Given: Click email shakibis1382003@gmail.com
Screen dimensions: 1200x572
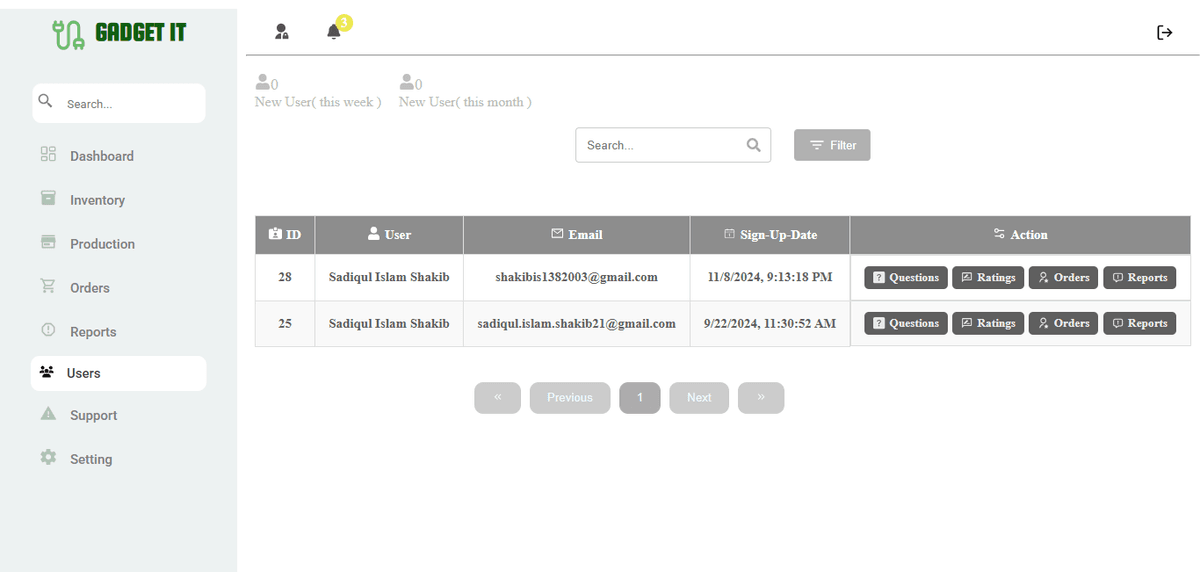Looking at the screenshot, I should (576, 277).
